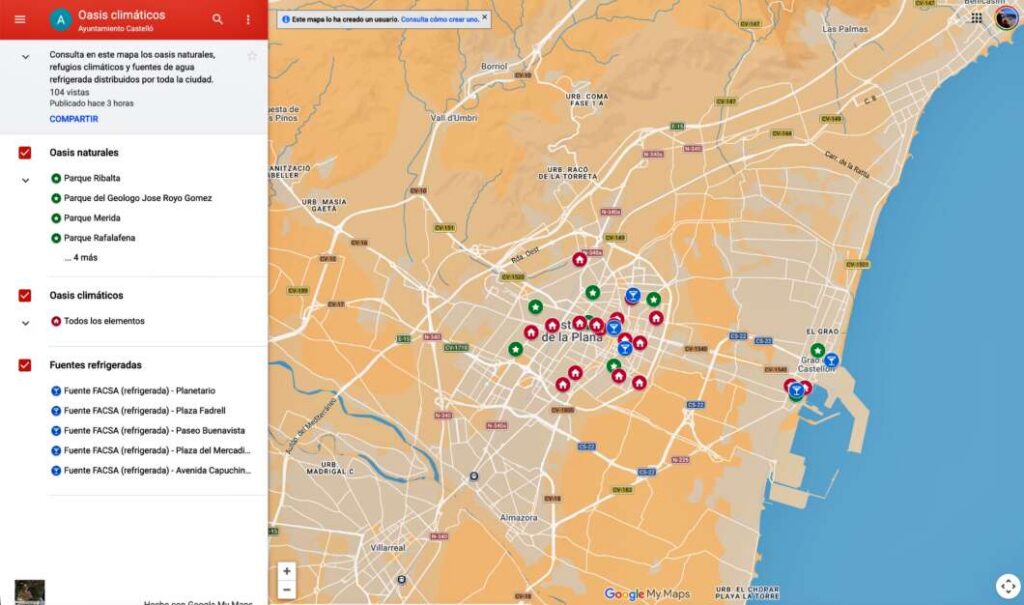The height and width of the screenshot is (605, 1024).
Task: Click the Google My Maps logo
Action: point(647,594)
